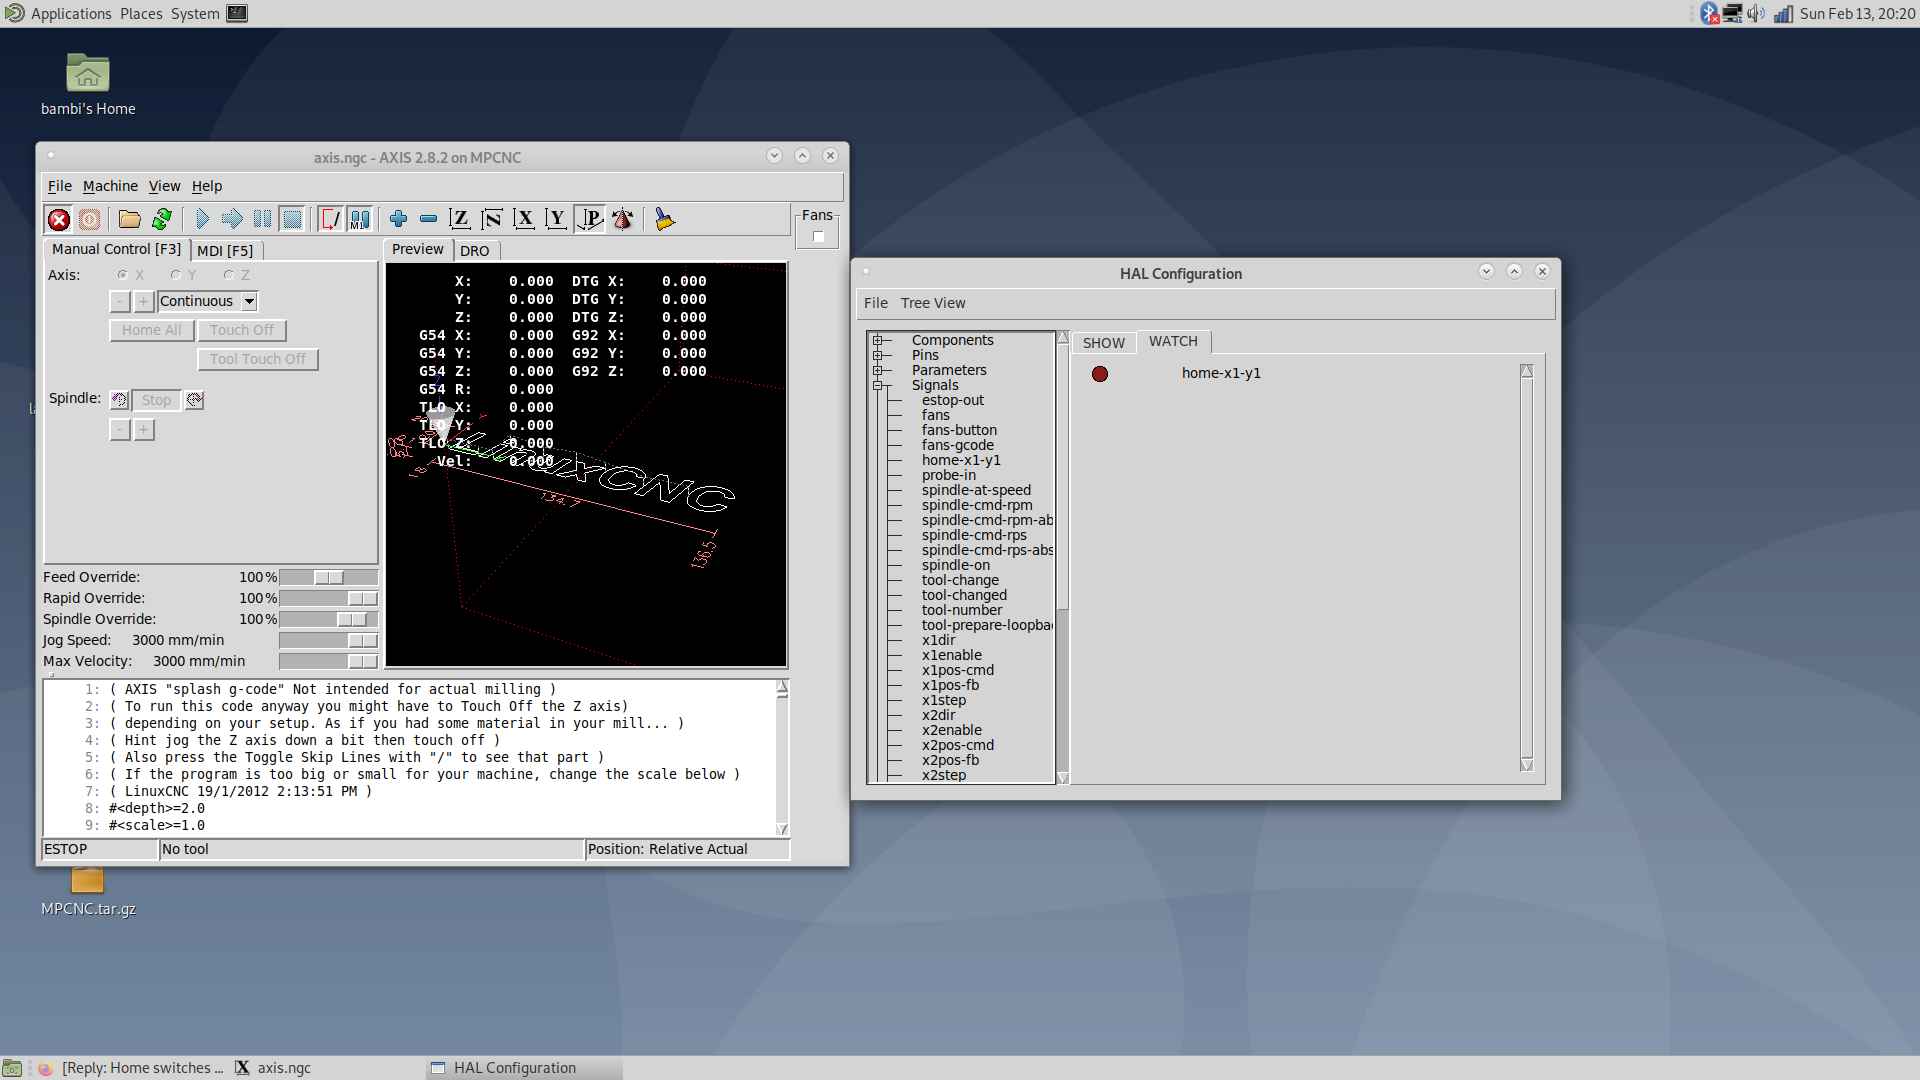Open File menu in HAL Configuration
The width and height of the screenshot is (1920, 1080).
876,303
